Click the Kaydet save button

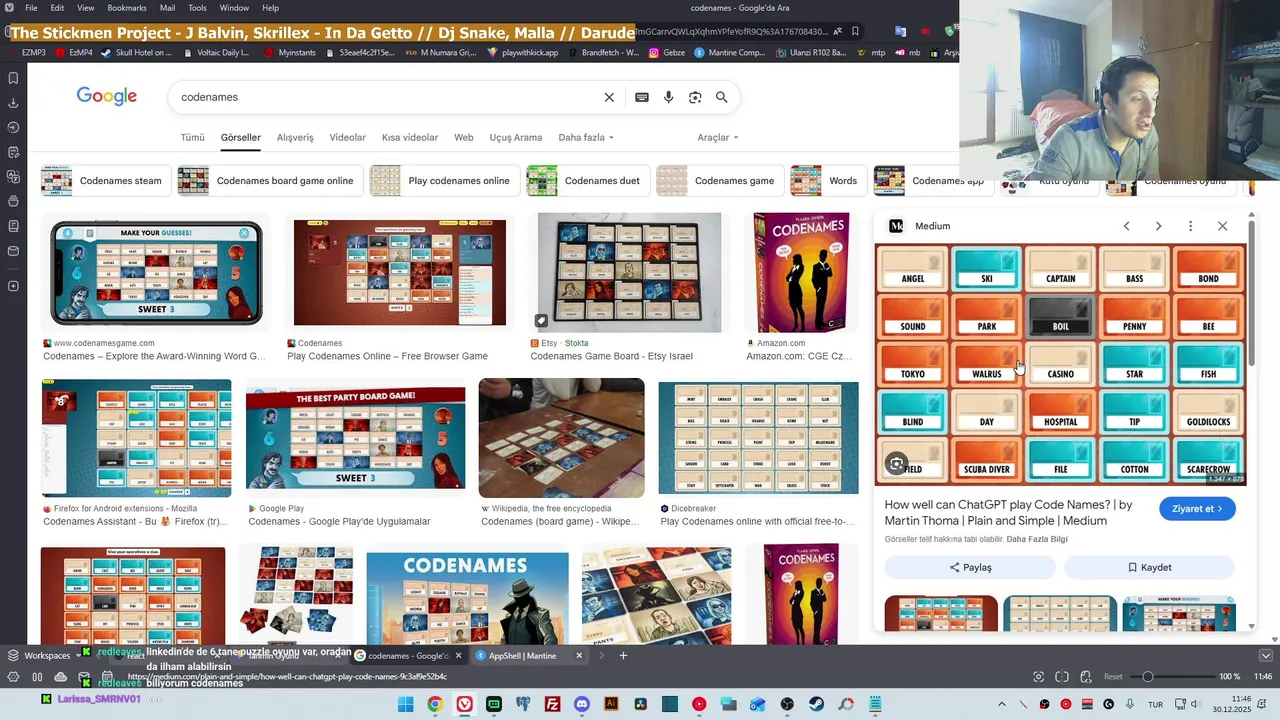1149,567
